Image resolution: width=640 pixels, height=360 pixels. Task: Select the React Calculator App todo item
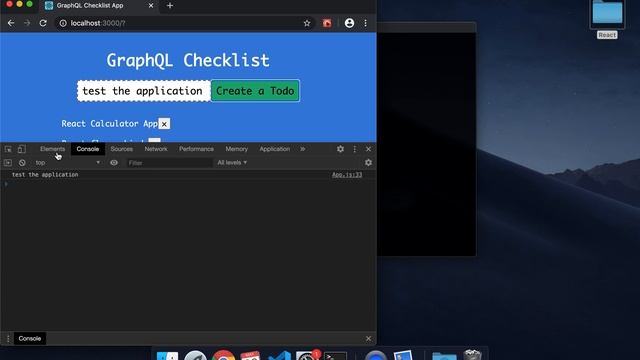click(x=109, y=124)
